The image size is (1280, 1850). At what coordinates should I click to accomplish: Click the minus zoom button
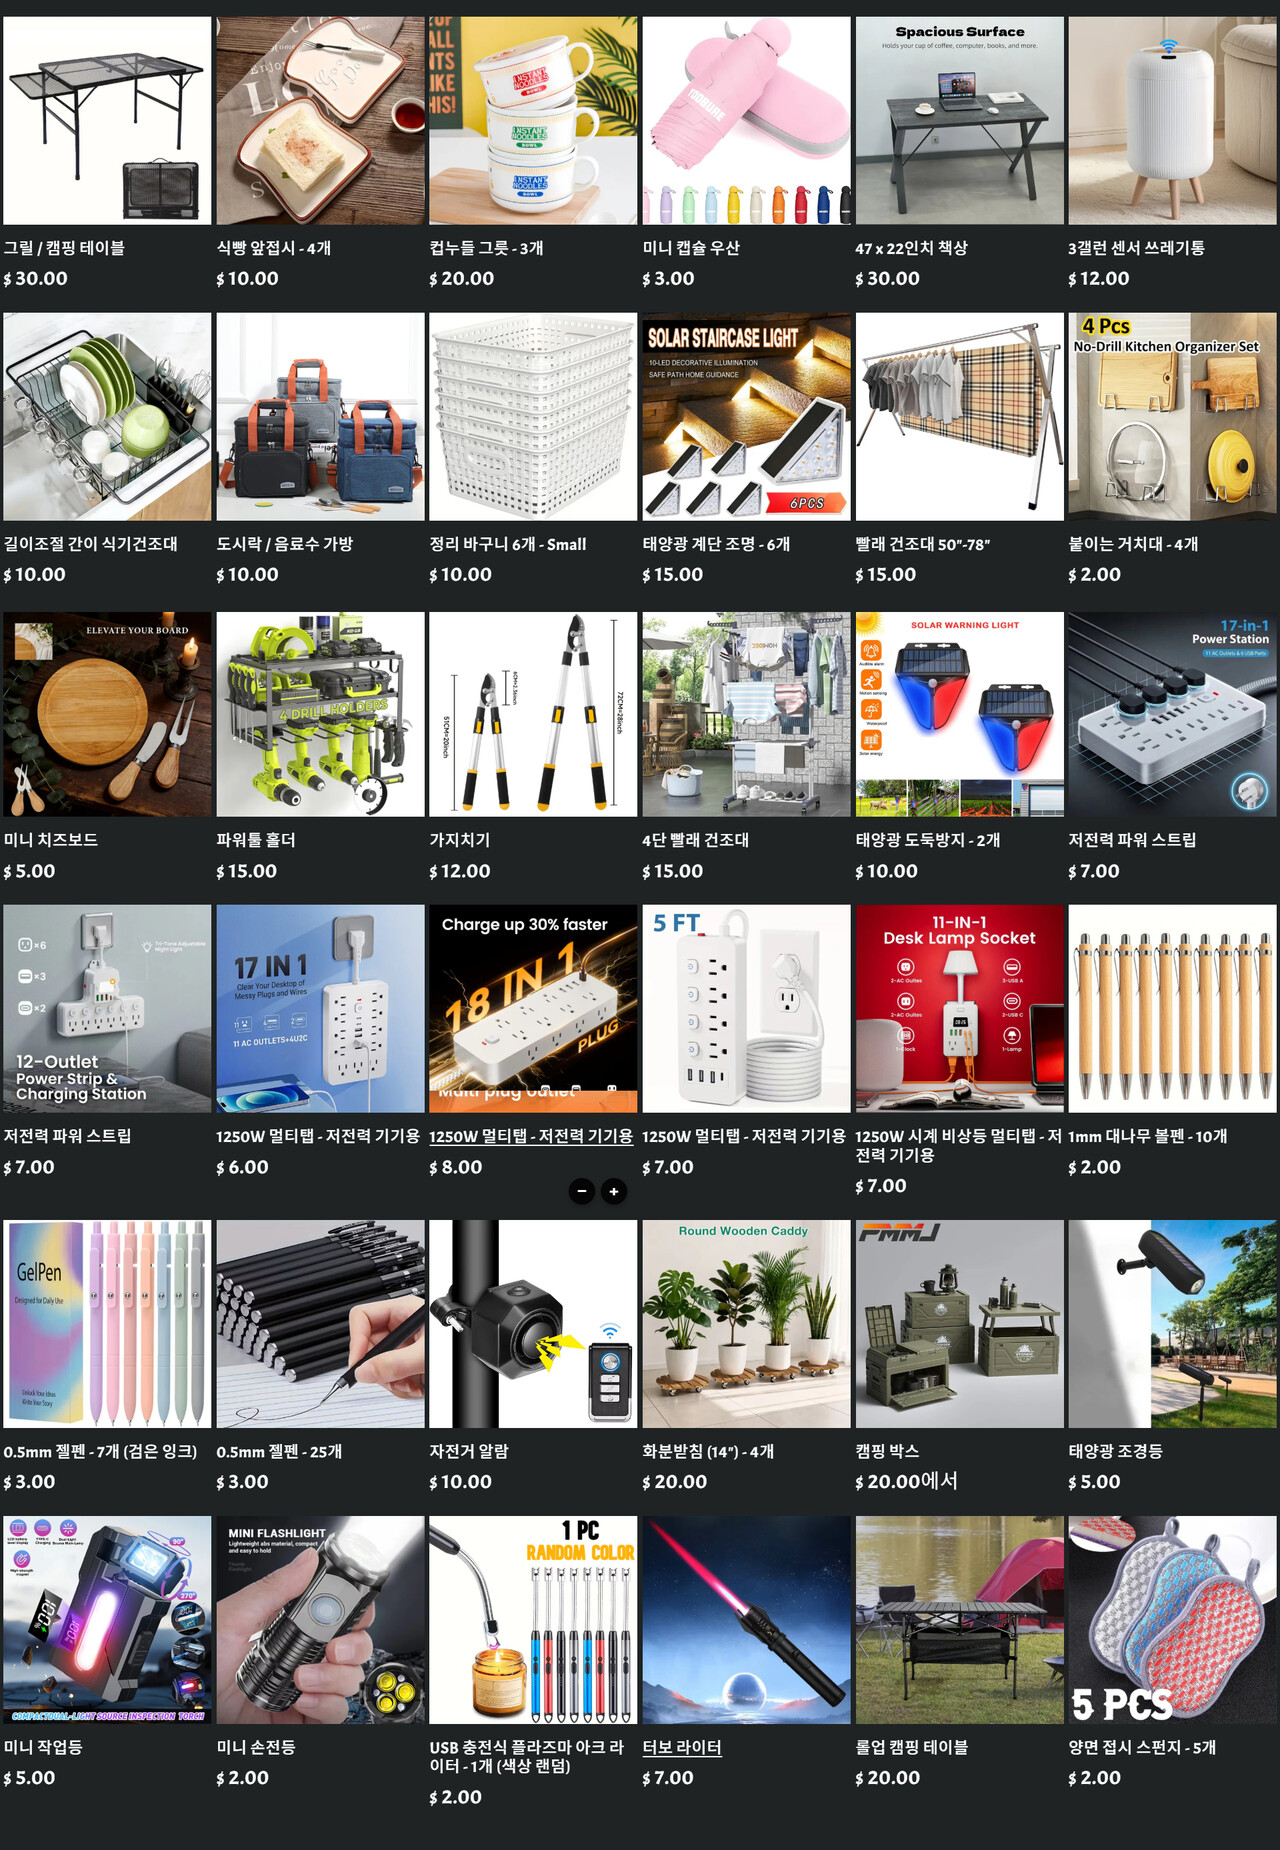(582, 1191)
